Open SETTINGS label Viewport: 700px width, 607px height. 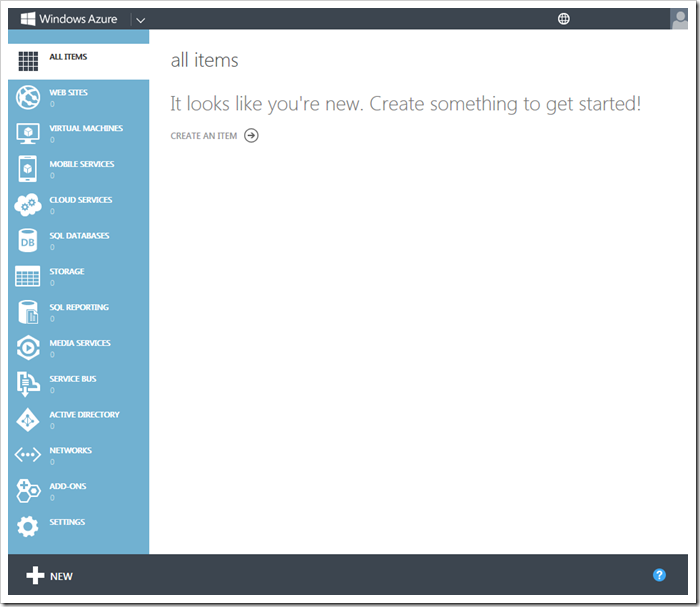[67, 522]
